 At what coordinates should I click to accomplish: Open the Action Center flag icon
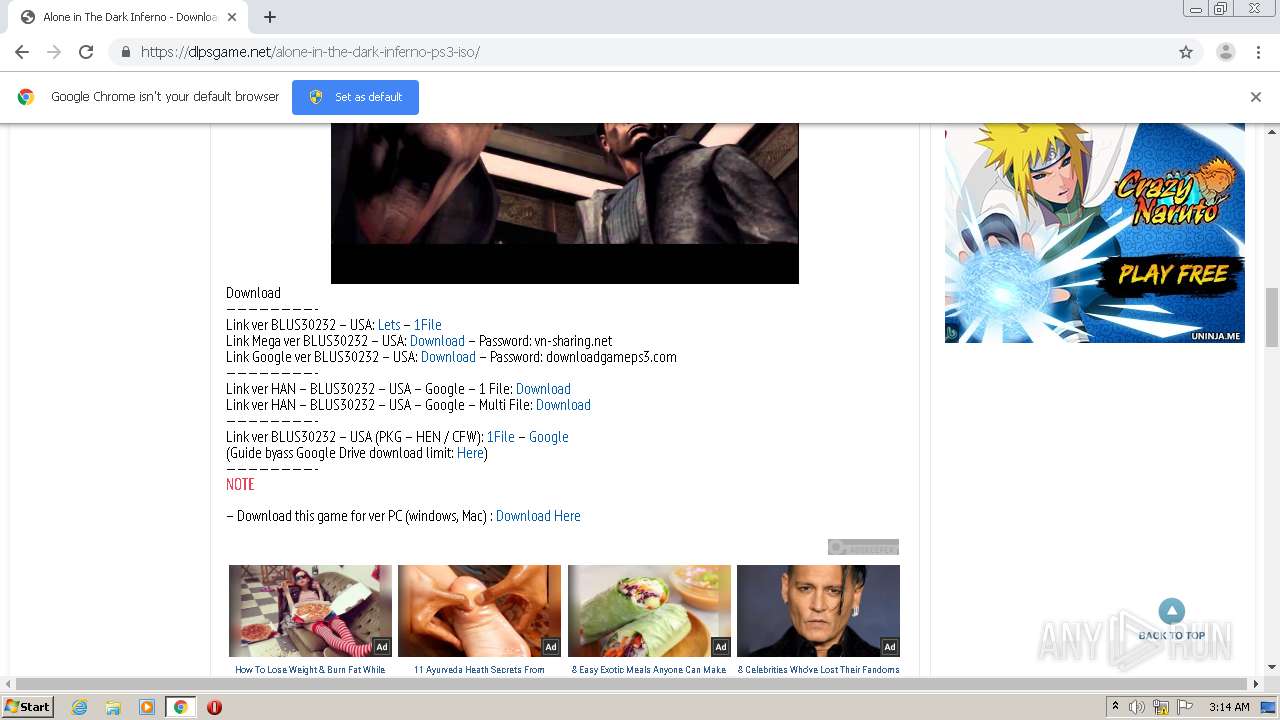pyautogui.click(x=1184, y=707)
